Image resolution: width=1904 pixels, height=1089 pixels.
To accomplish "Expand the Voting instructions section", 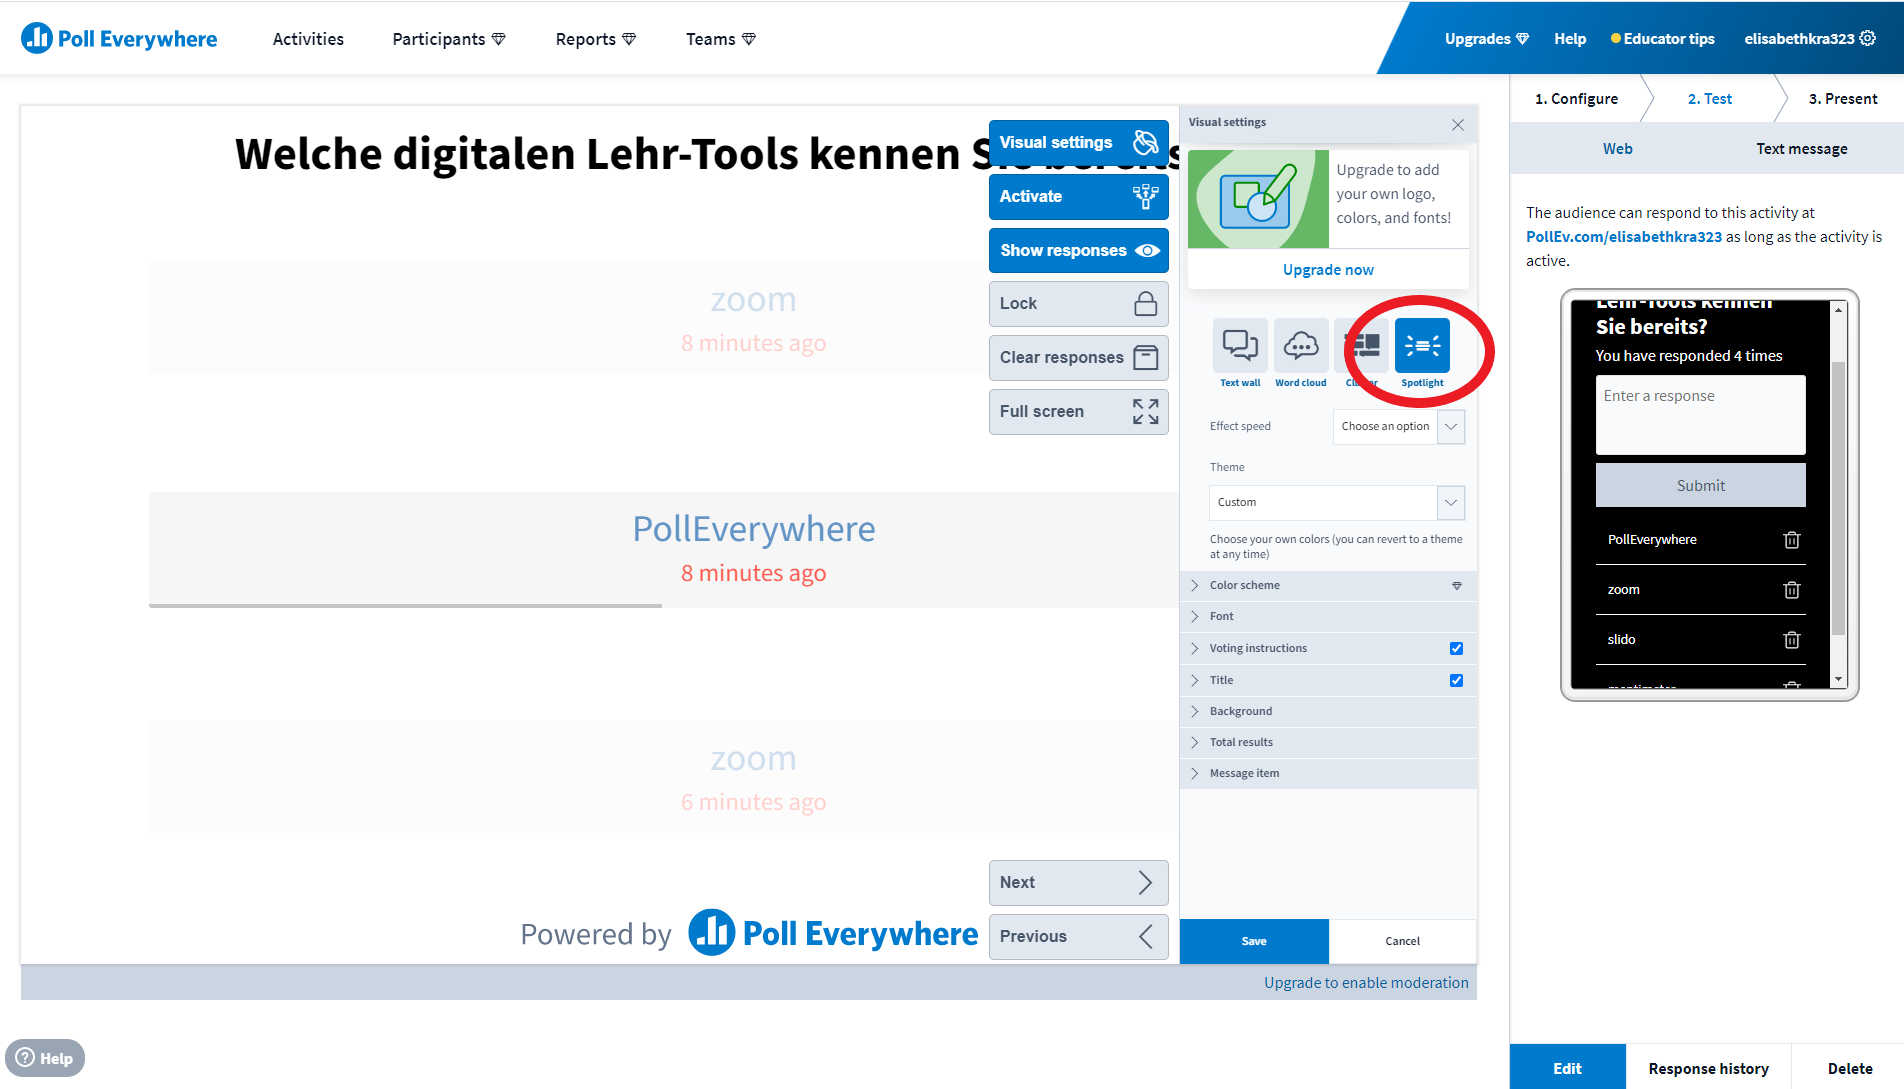I will coord(1328,648).
